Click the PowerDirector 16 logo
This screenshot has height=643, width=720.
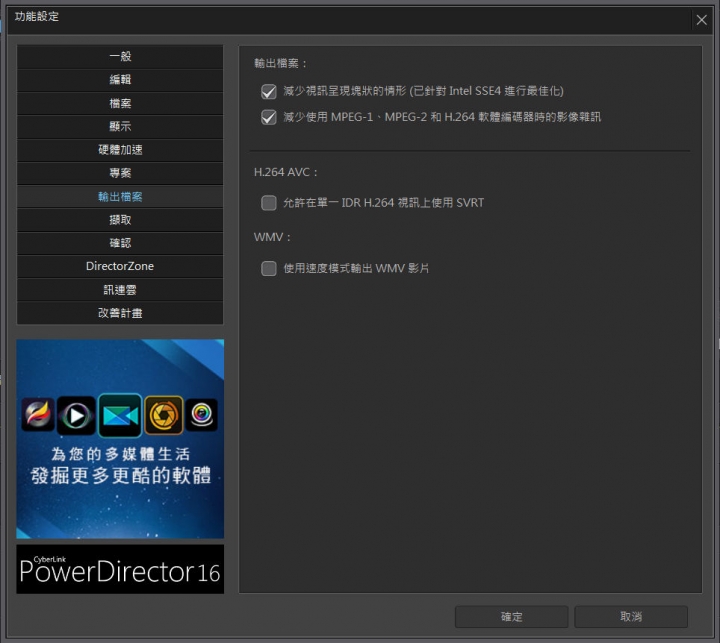coord(120,569)
